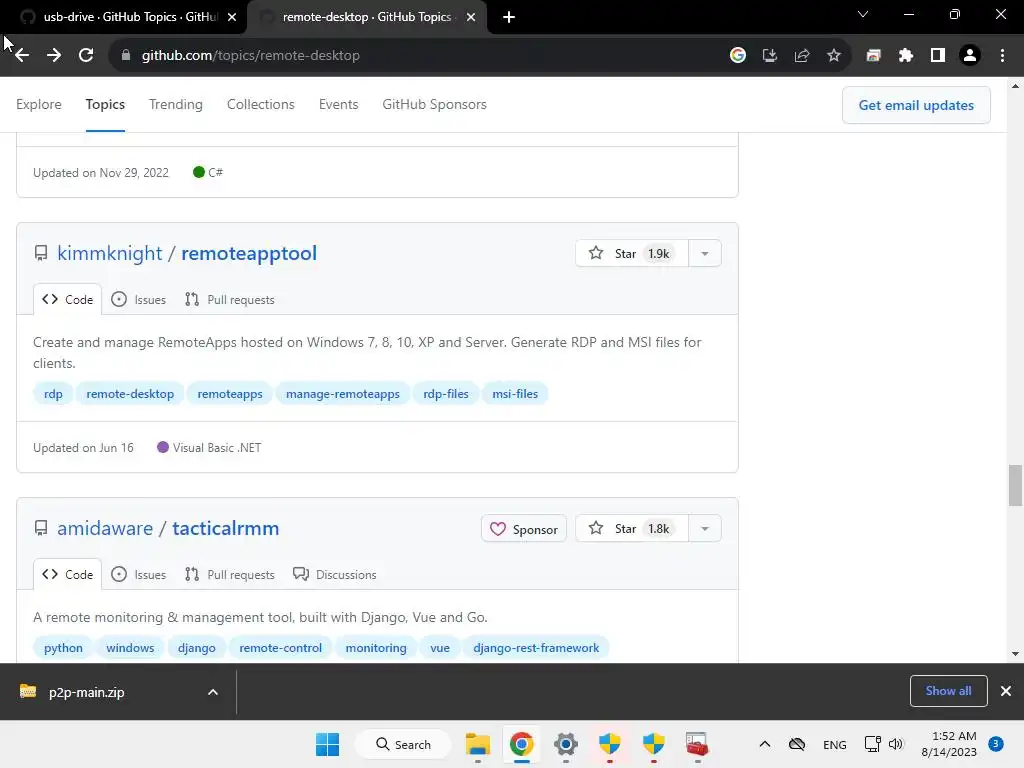The height and width of the screenshot is (768, 1024).
Task: Open Issues tab of remoteapptool
Action: pyautogui.click(x=138, y=300)
